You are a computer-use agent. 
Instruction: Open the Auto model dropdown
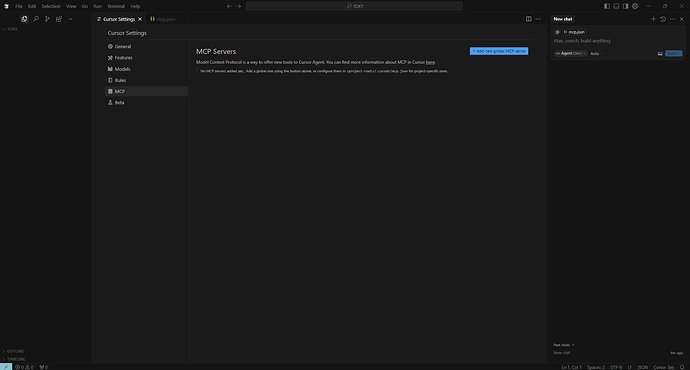click(x=596, y=54)
